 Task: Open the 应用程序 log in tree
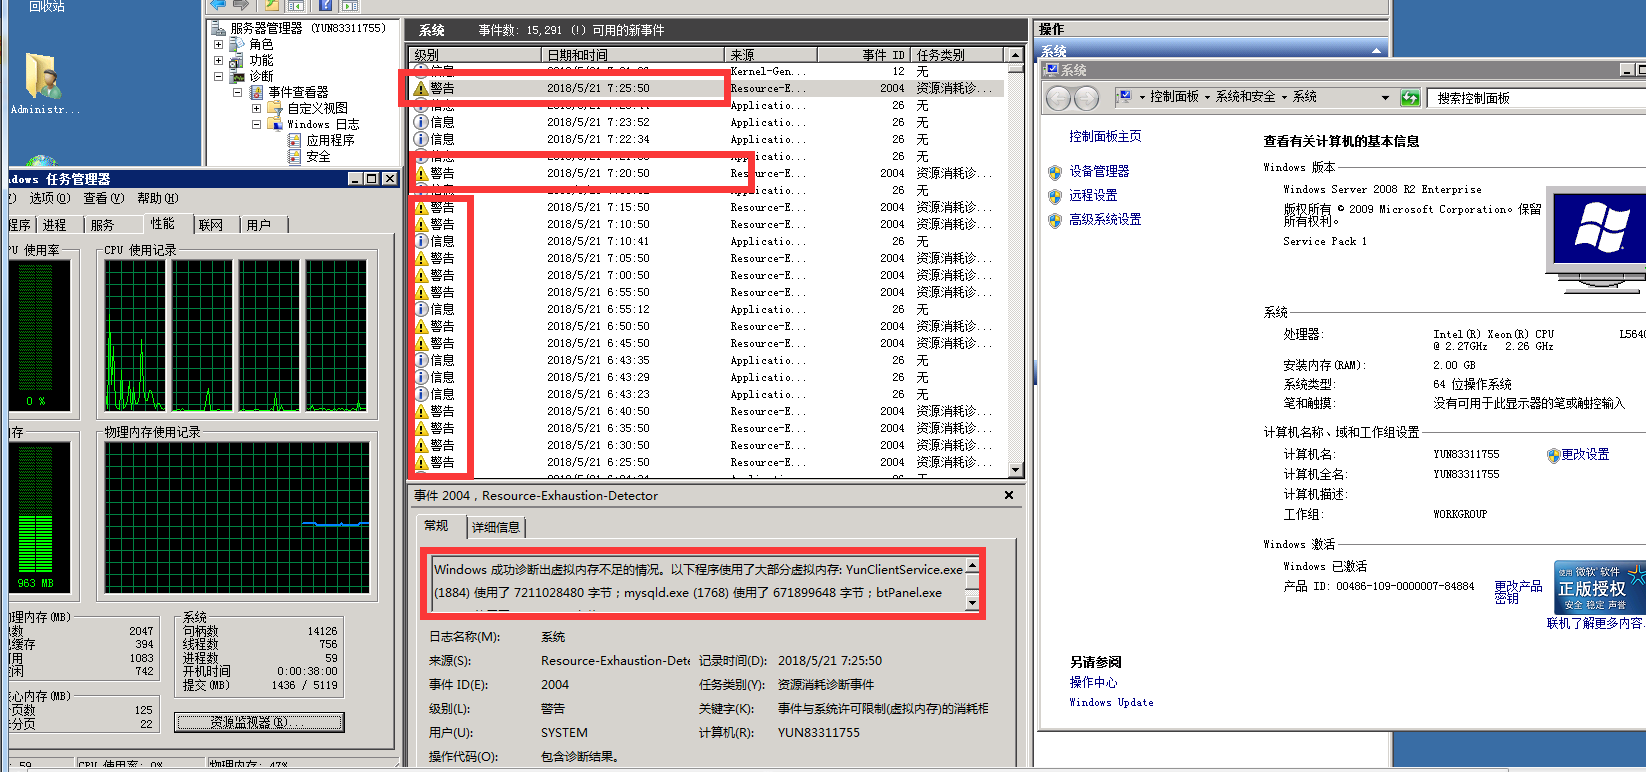(330, 140)
